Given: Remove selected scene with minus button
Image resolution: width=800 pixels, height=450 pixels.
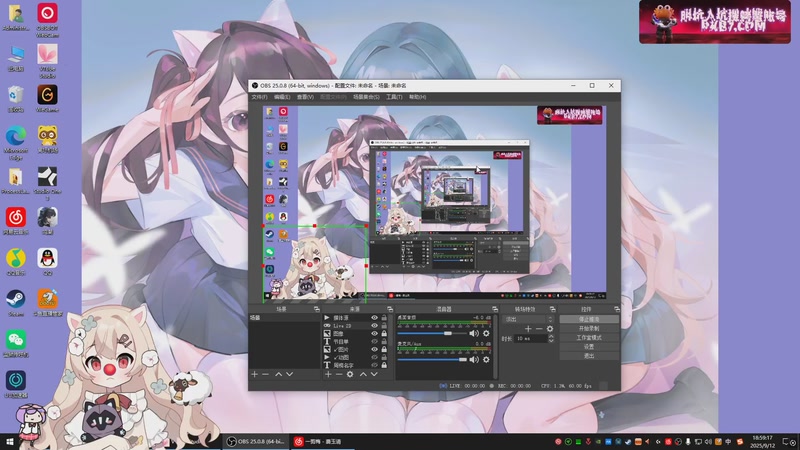Looking at the screenshot, I should coord(265,374).
